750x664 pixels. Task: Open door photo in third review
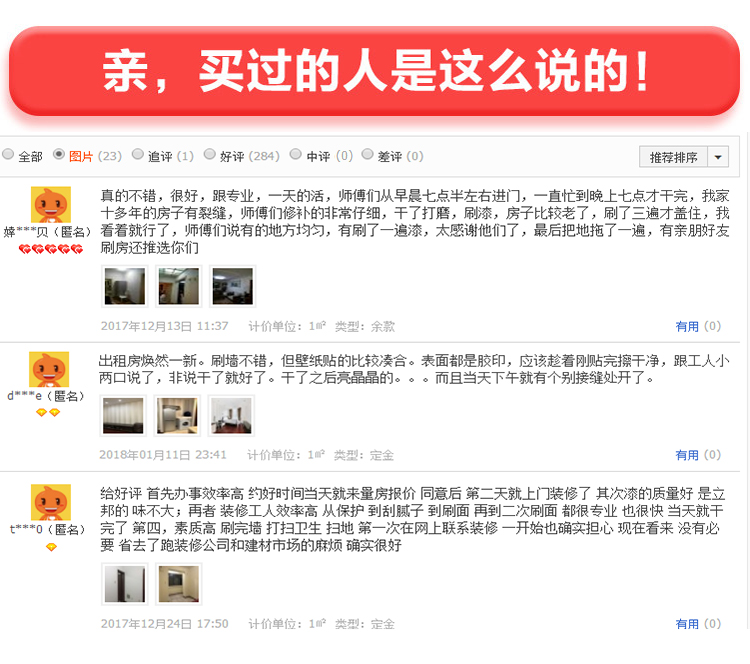click(125, 584)
